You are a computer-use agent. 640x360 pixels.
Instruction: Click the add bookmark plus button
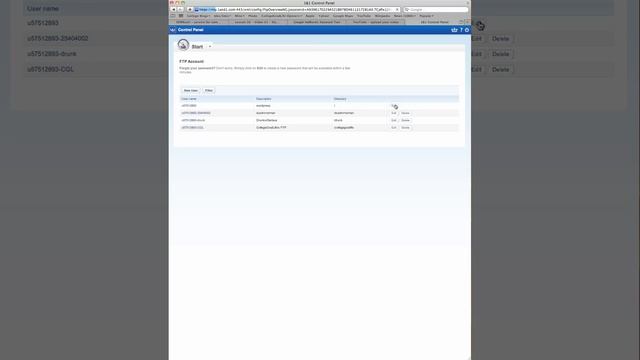190,9
